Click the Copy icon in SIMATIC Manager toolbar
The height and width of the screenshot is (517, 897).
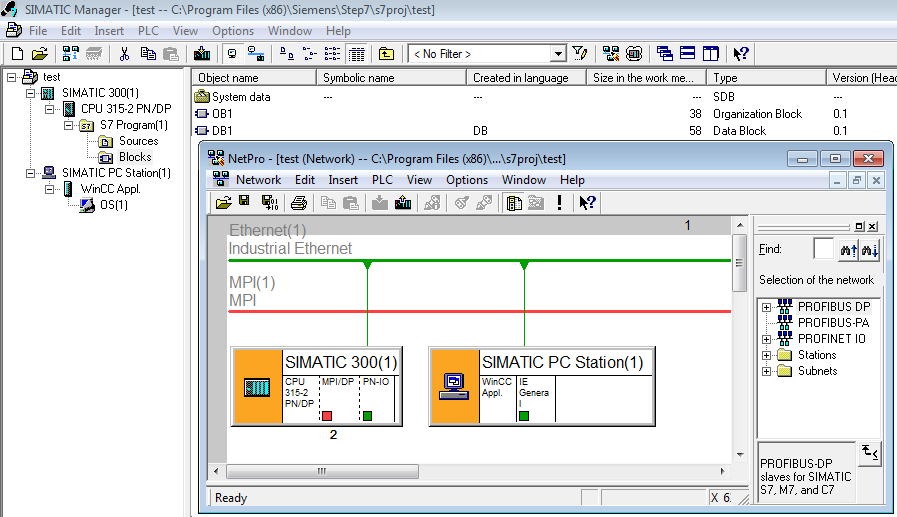coord(148,54)
